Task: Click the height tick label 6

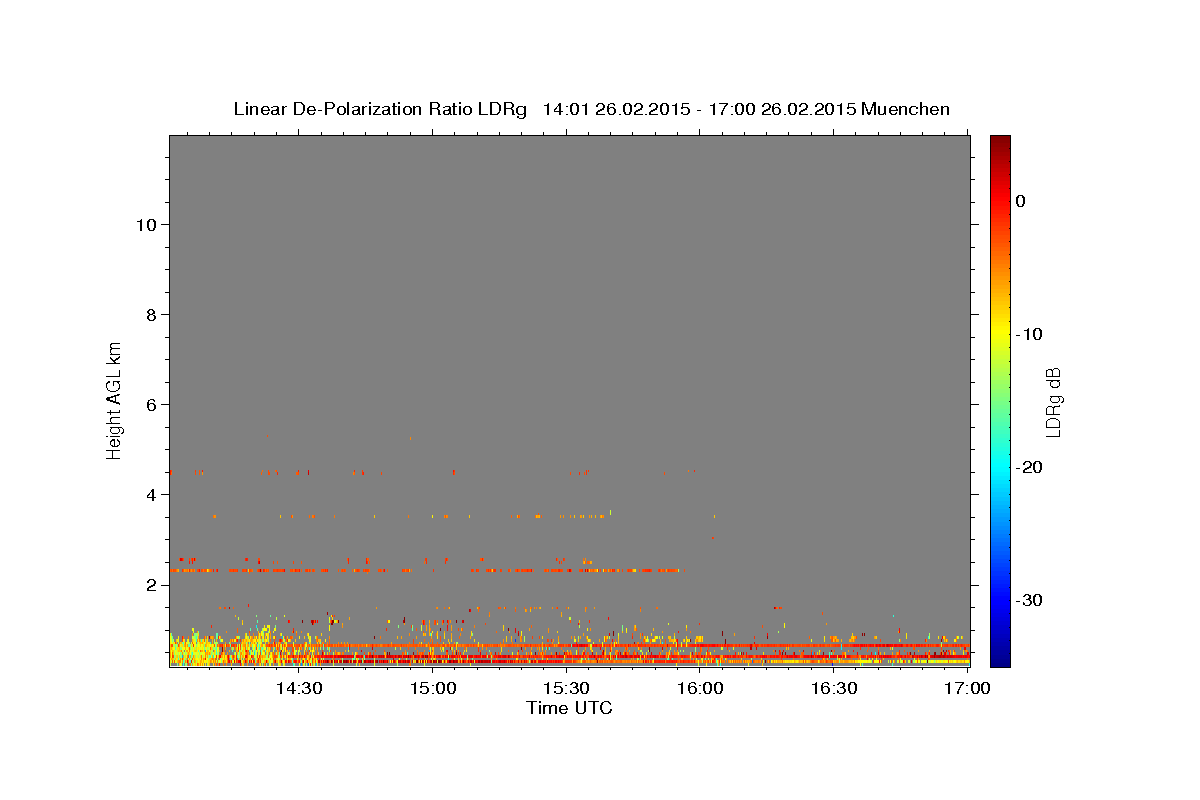Action: pyautogui.click(x=149, y=405)
